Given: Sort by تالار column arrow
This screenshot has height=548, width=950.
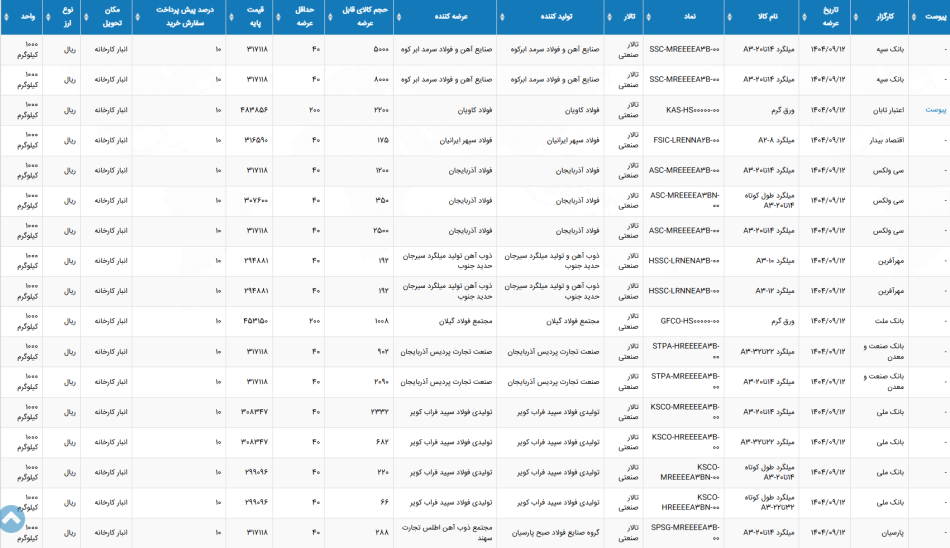Looking at the screenshot, I should [x=609, y=17].
